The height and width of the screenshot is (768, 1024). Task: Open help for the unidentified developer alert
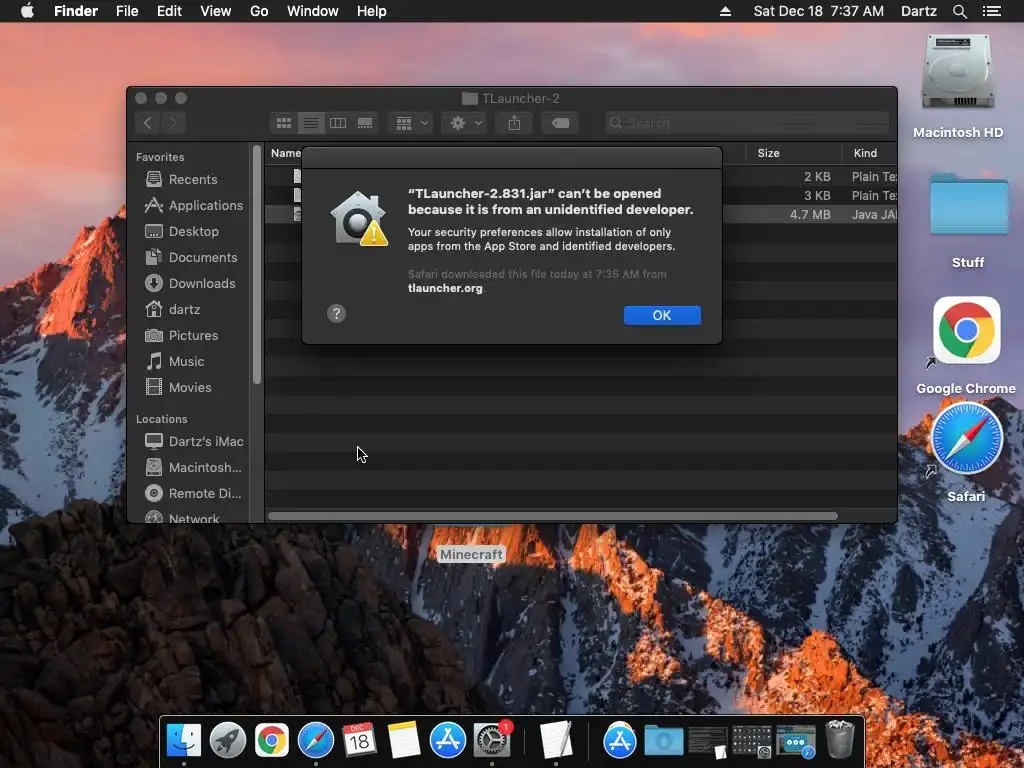click(x=336, y=313)
